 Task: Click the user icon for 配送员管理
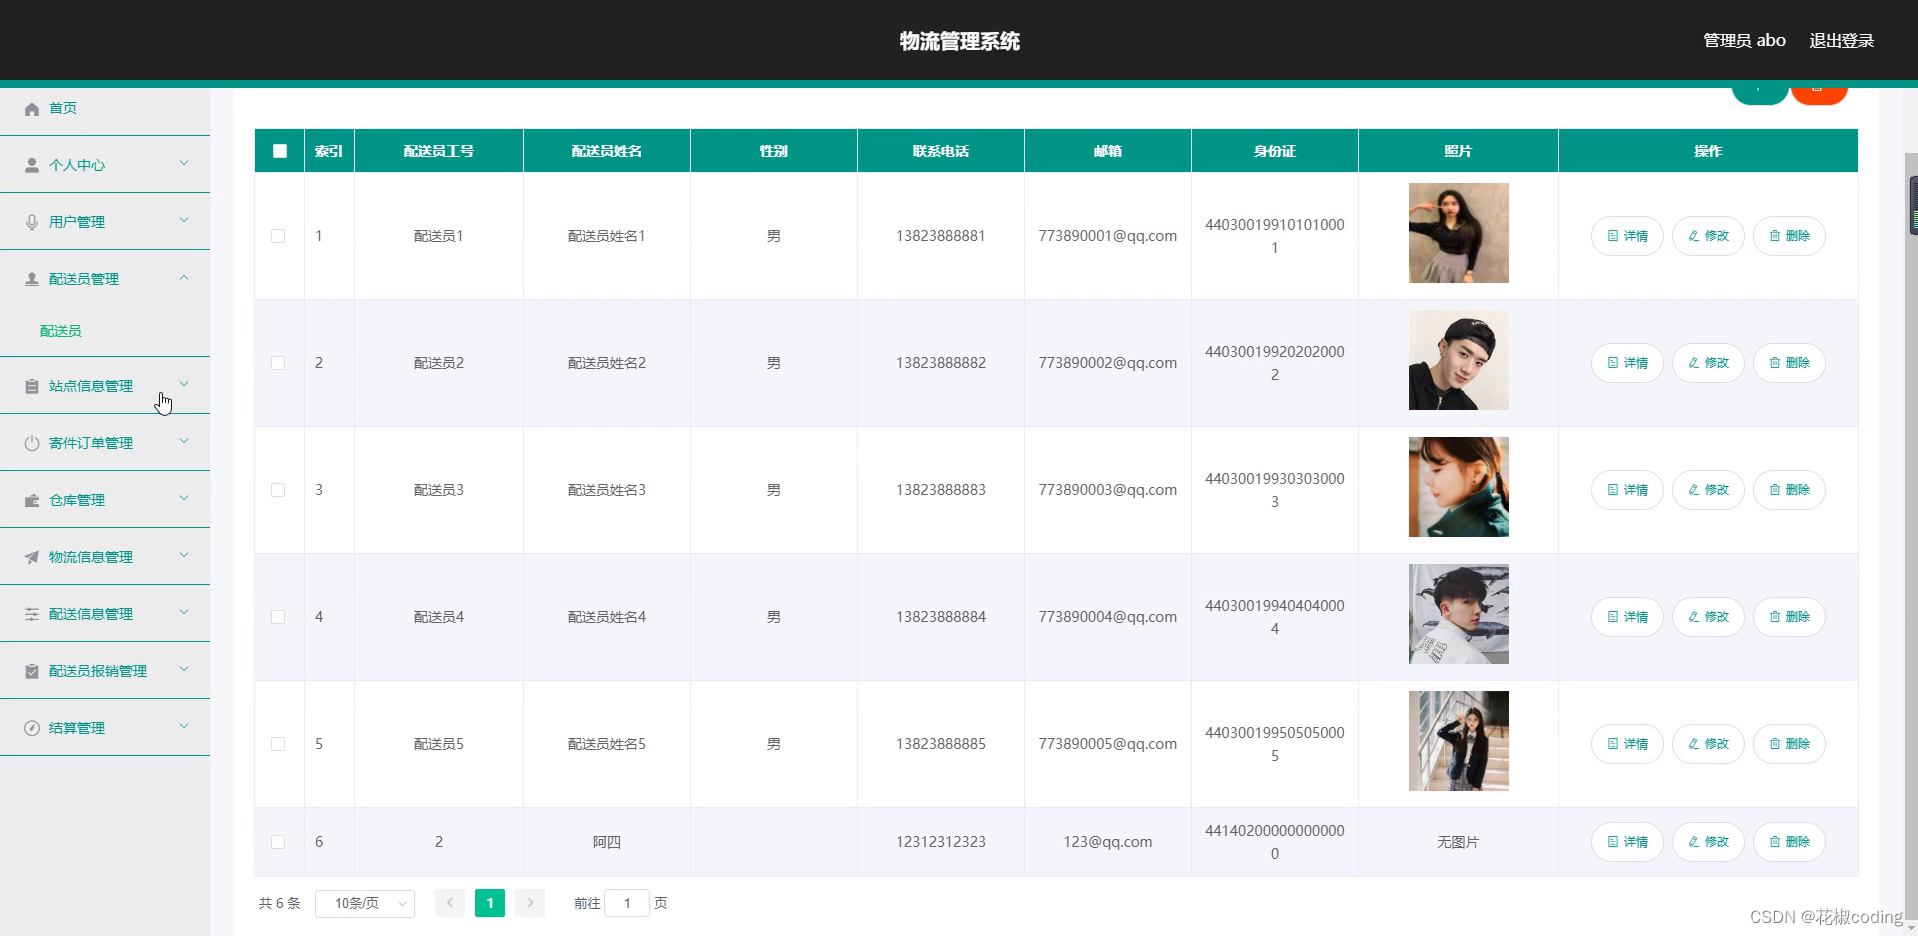pos(32,279)
